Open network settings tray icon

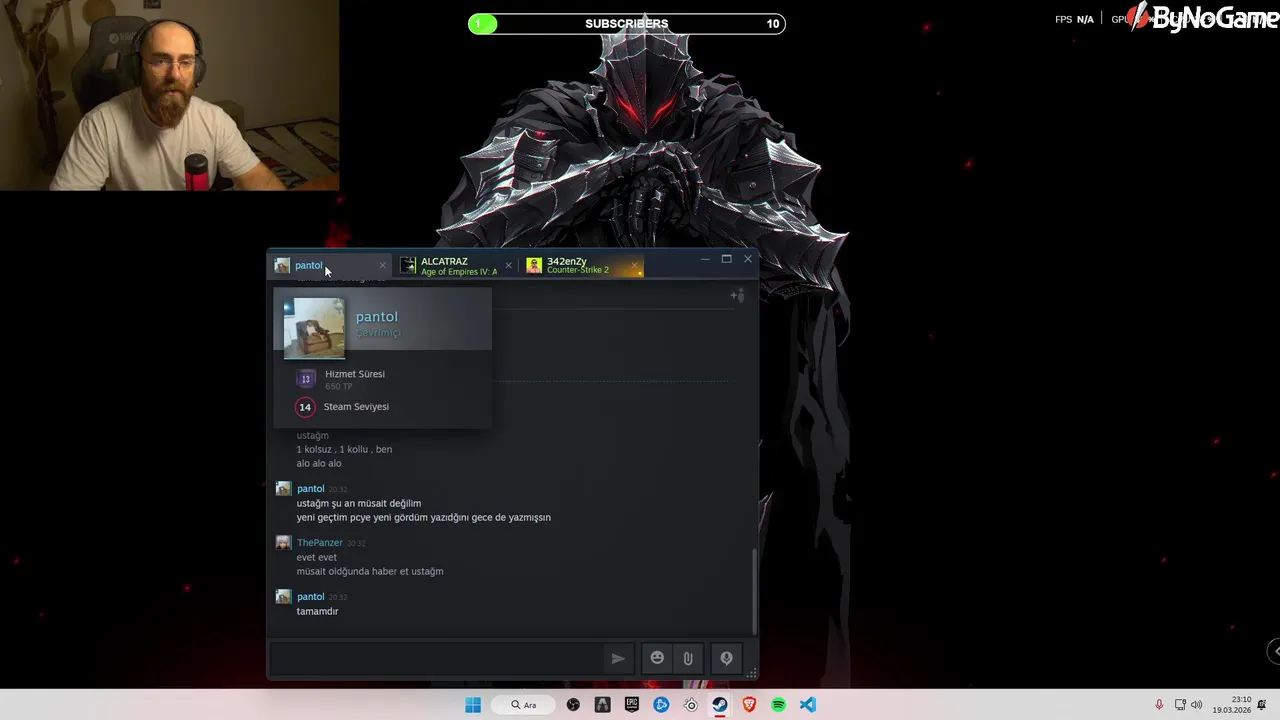point(1180,705)
